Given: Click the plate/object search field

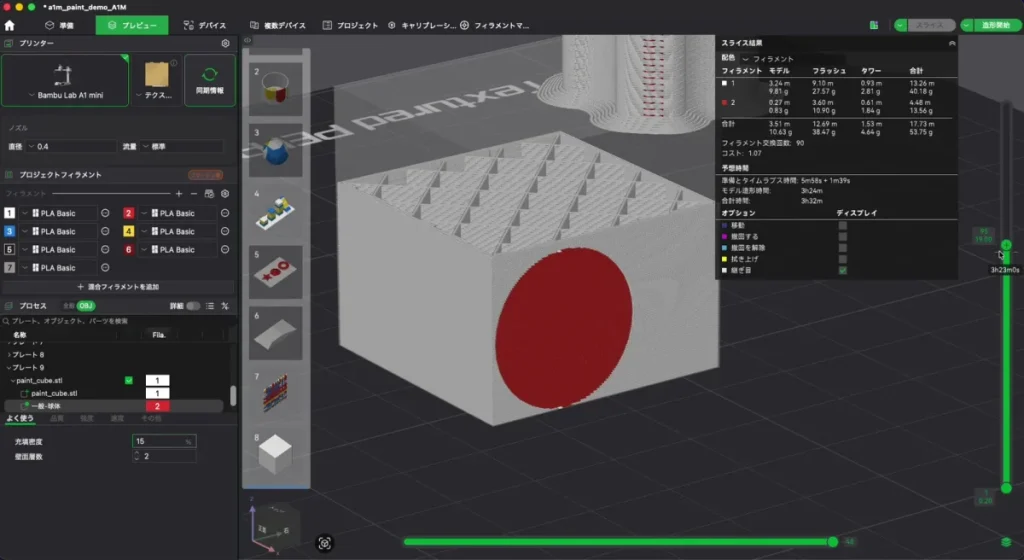Looking at the screenshot, I should tap(118, 321).
